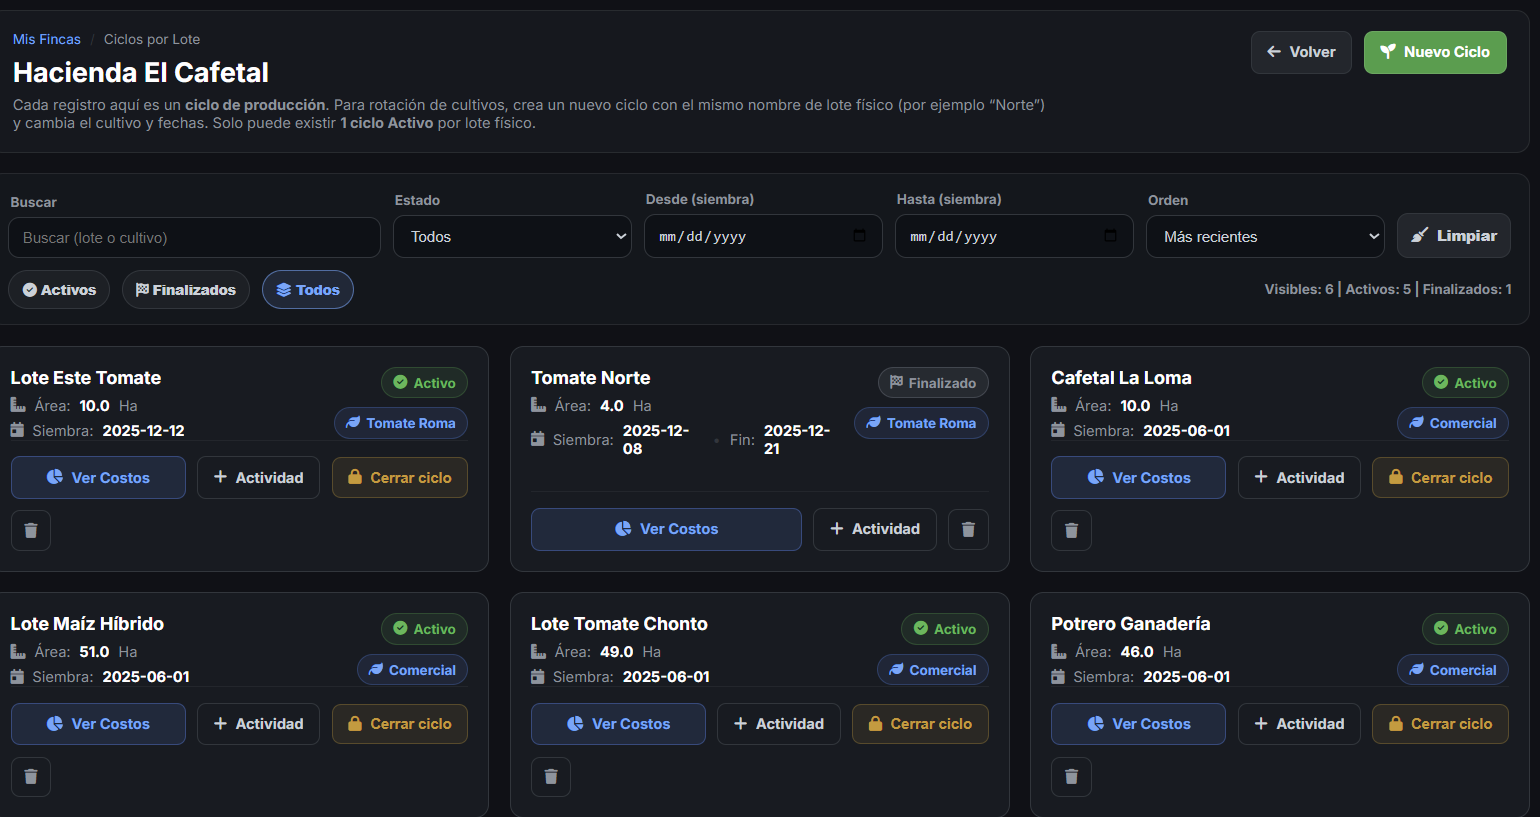Go to Mis Fincas breadcrumb
The height and width of the screenshot is (817, 1540).
click(x=47, y=39)
